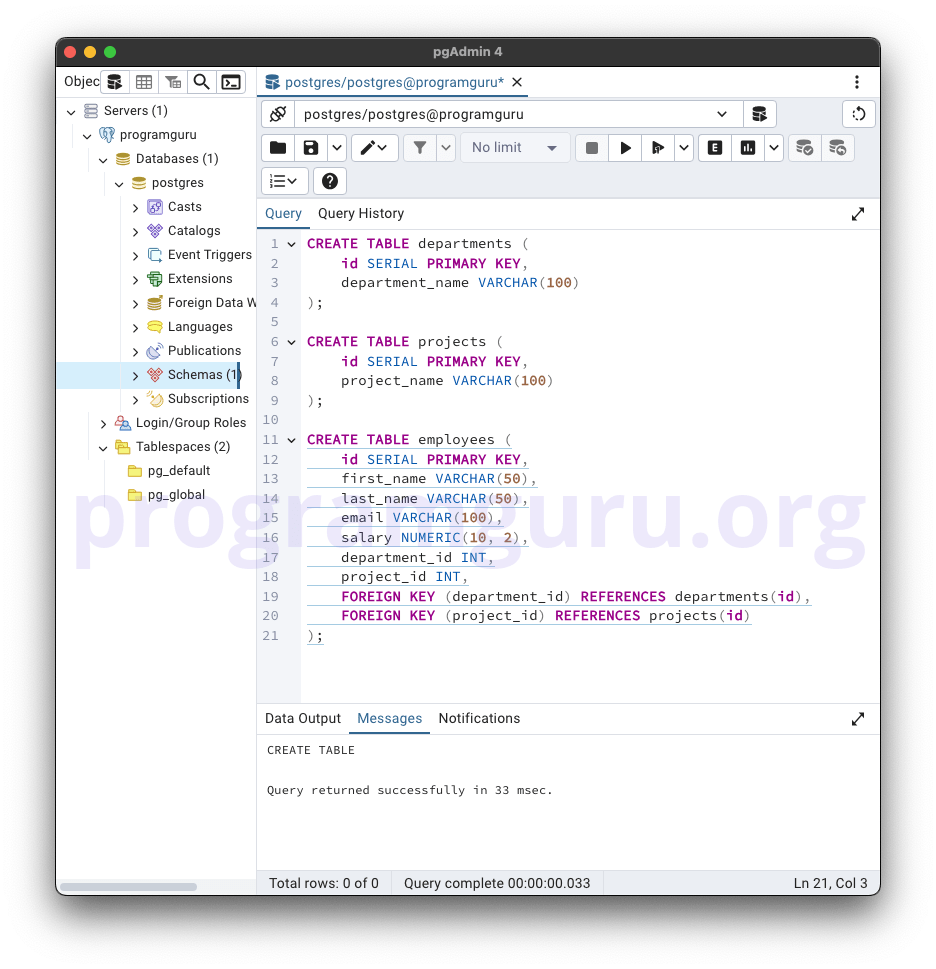
Task: Click the Save File icon
Action: click(311, 148)
